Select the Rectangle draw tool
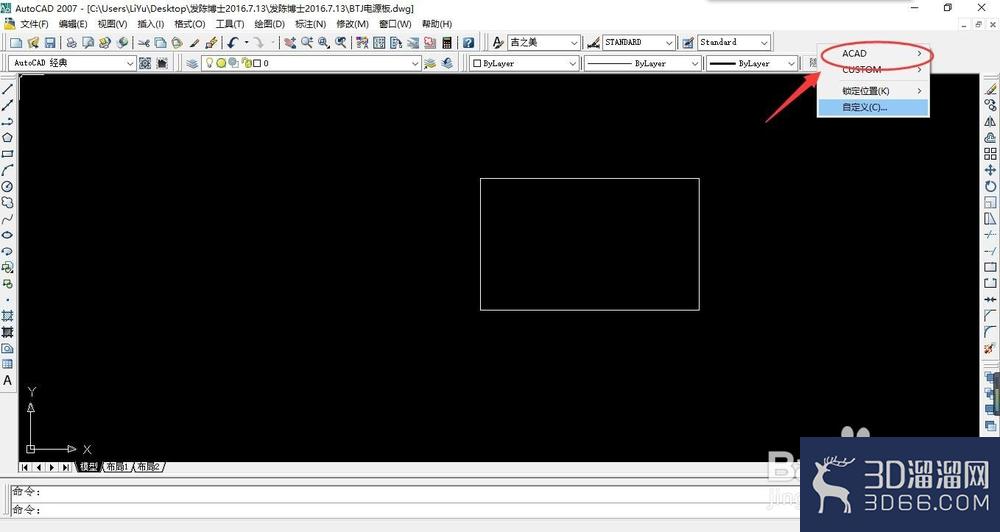The width and height of the screenshot is (1000, 532). click(8, 154)
